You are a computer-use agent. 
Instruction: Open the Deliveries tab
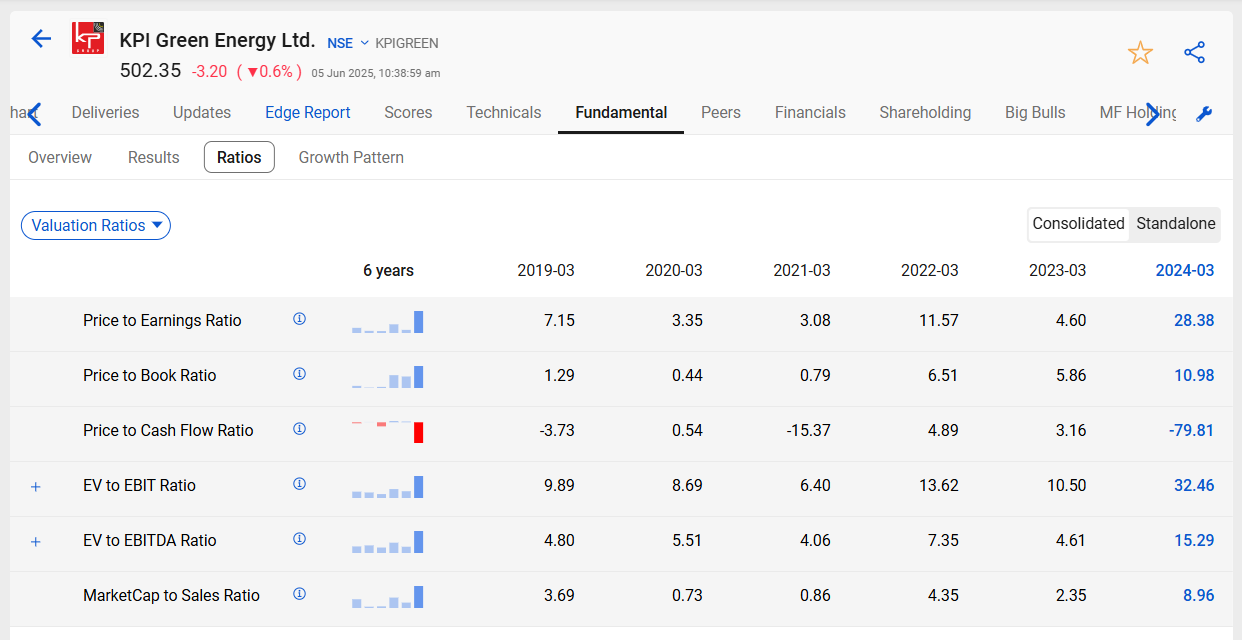pos(106,113)
